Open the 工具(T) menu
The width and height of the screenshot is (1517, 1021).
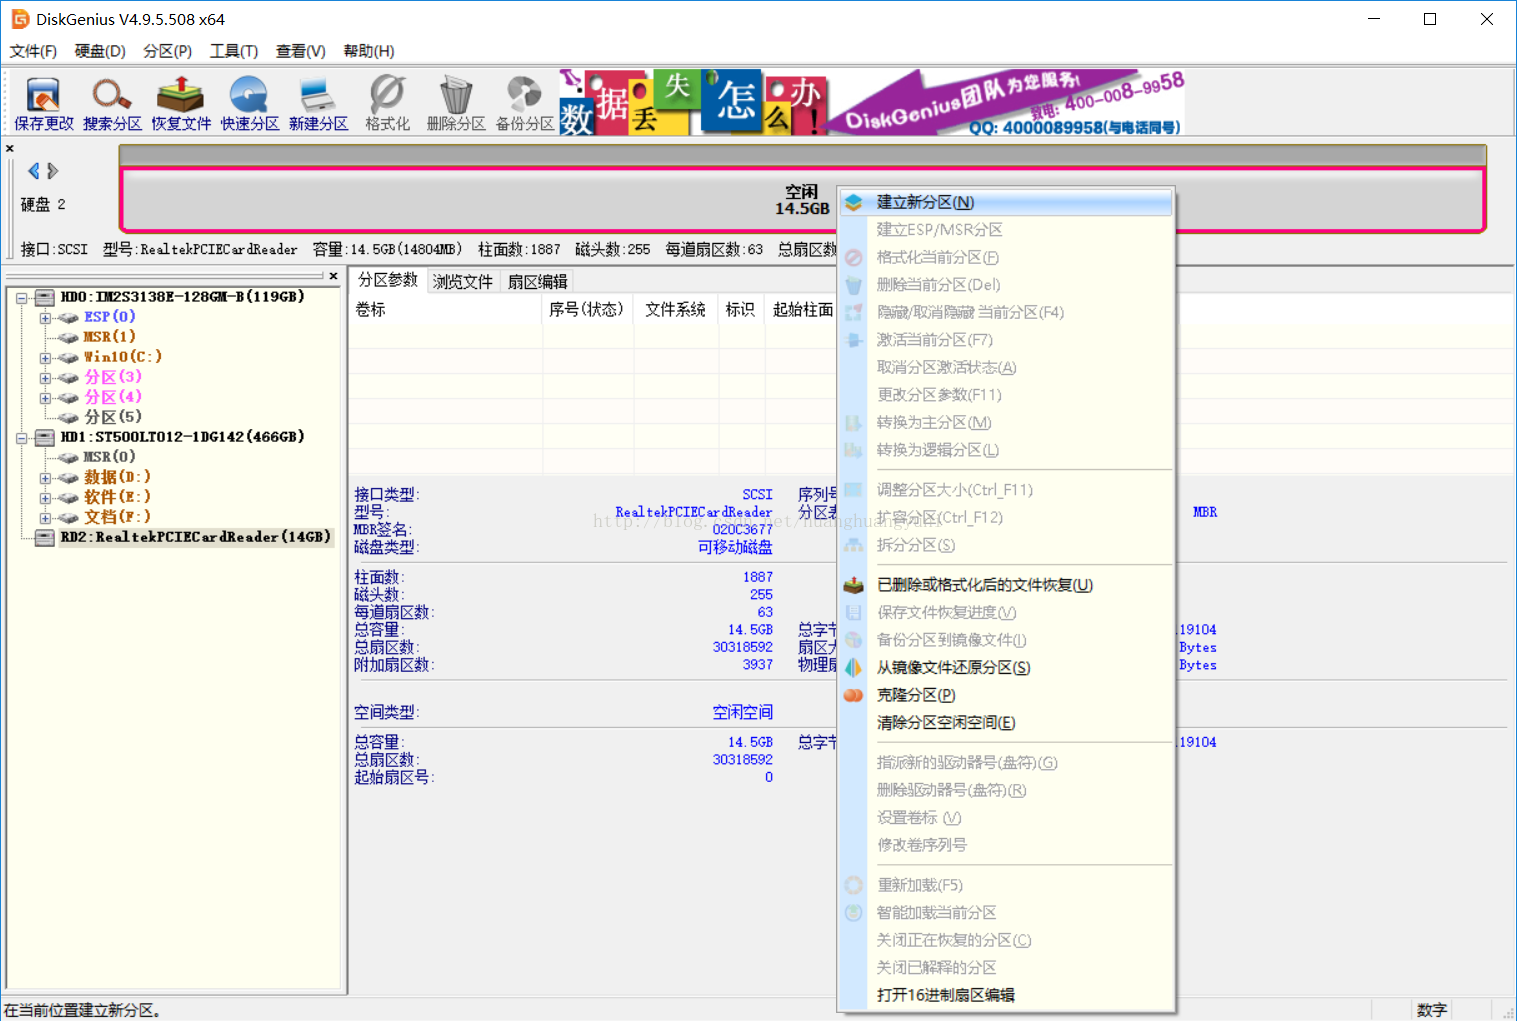[x=233, y=51]
